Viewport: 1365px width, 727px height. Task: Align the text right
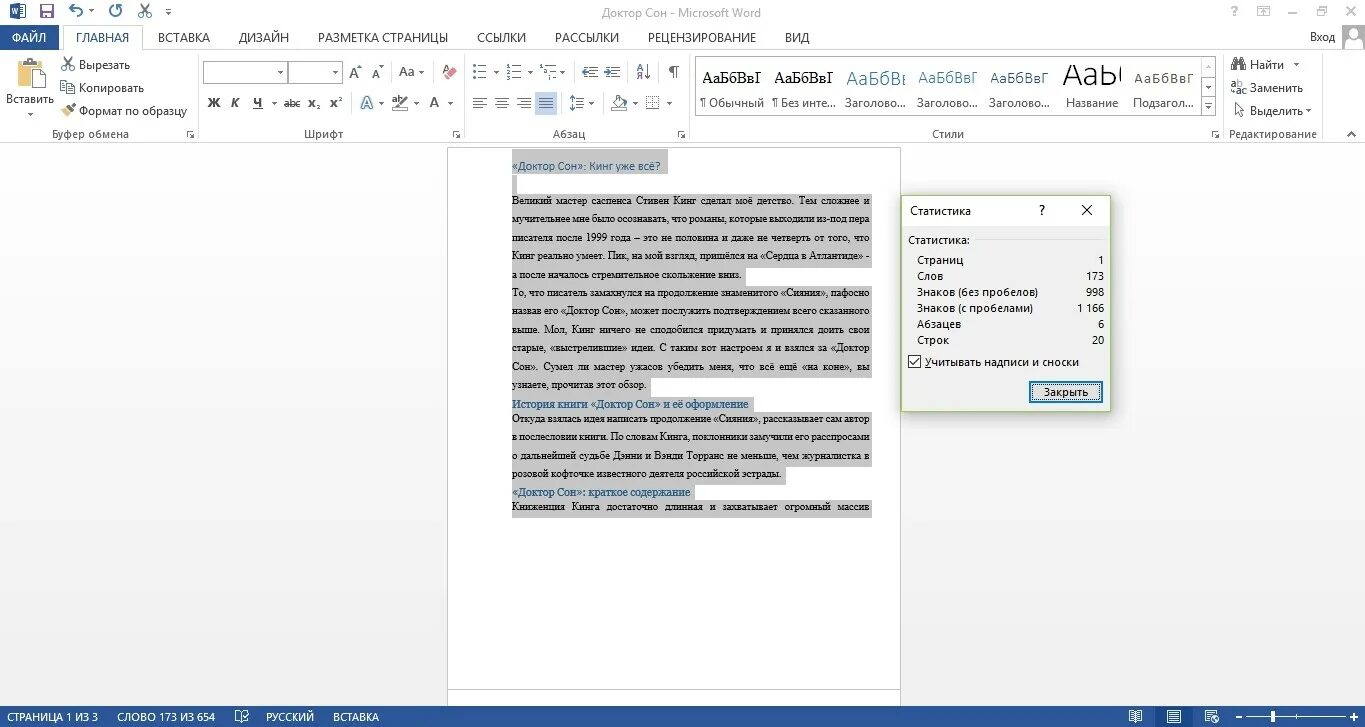[524, 103]
